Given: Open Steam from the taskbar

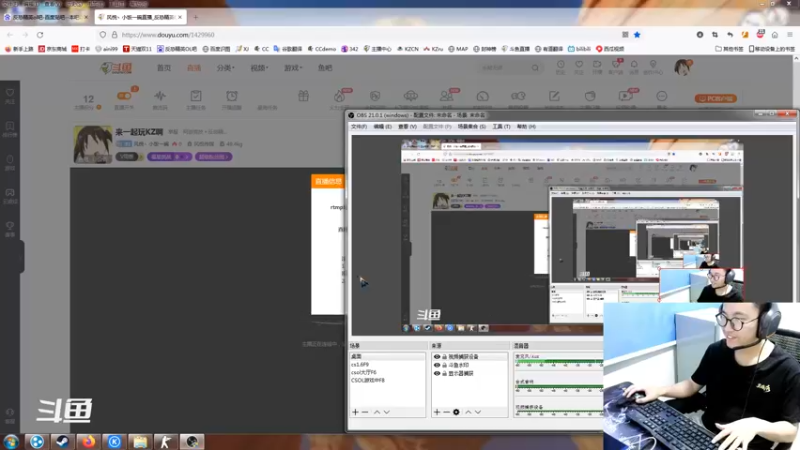Looking at the screenshot, I should coord(63,441).
